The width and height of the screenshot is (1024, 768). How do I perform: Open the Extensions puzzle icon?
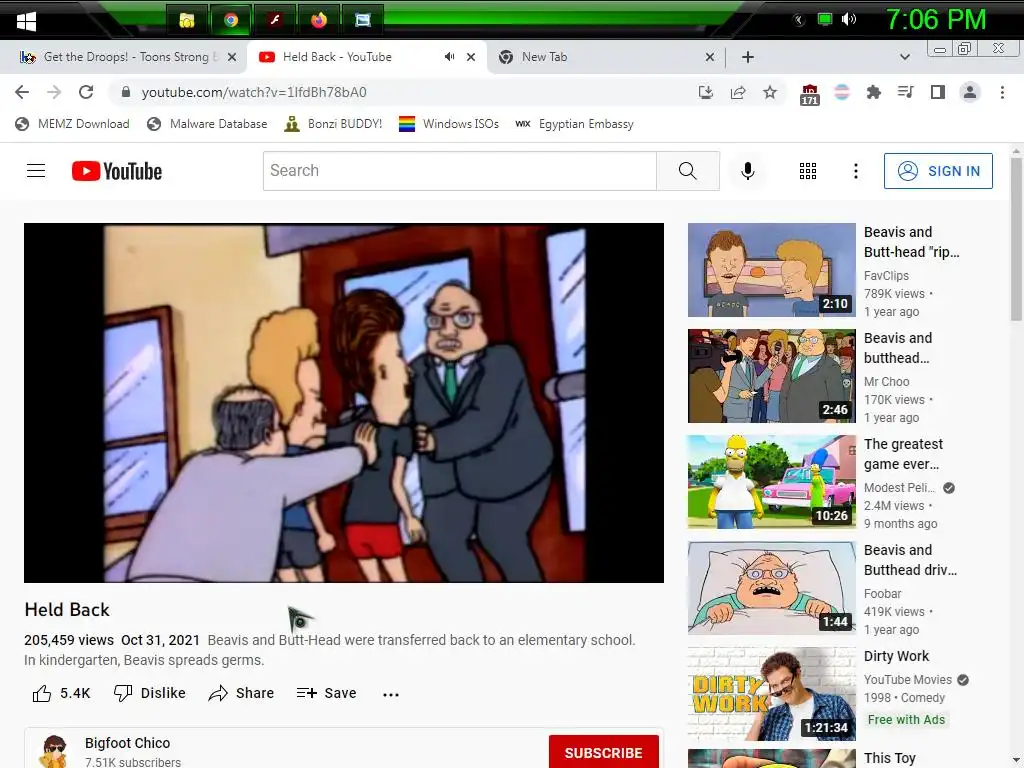click(x=873, y=92)
